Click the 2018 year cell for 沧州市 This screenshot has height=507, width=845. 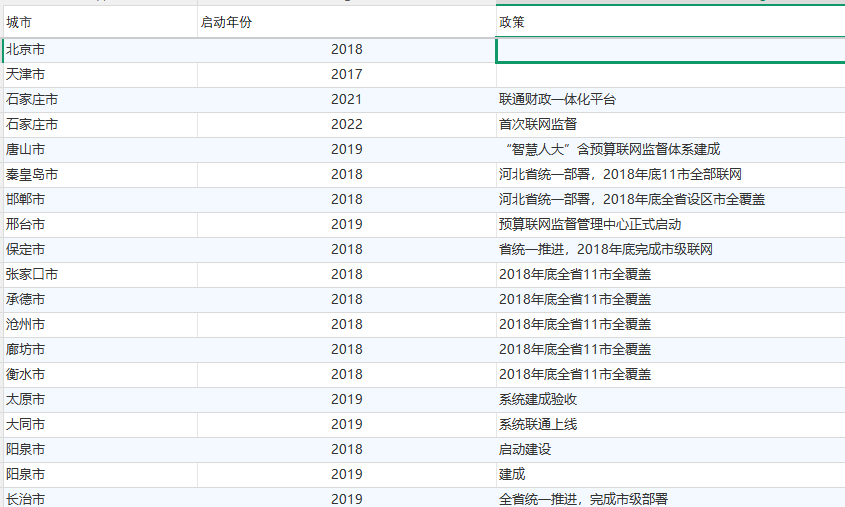[347, 325]
